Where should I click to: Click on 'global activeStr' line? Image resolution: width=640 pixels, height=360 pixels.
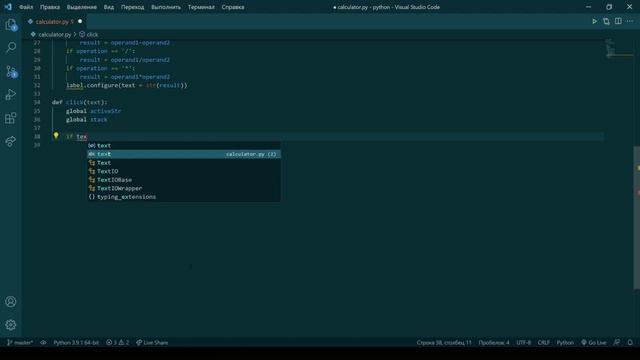pos(93,111)
